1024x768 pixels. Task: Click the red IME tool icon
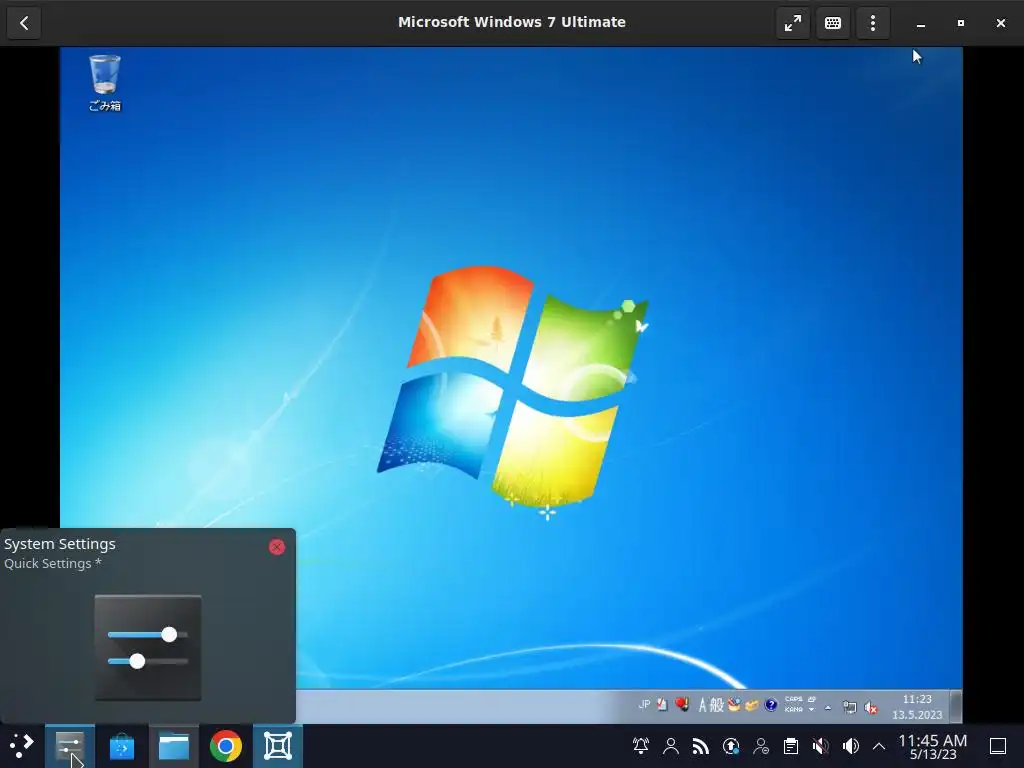pos(682,705)
